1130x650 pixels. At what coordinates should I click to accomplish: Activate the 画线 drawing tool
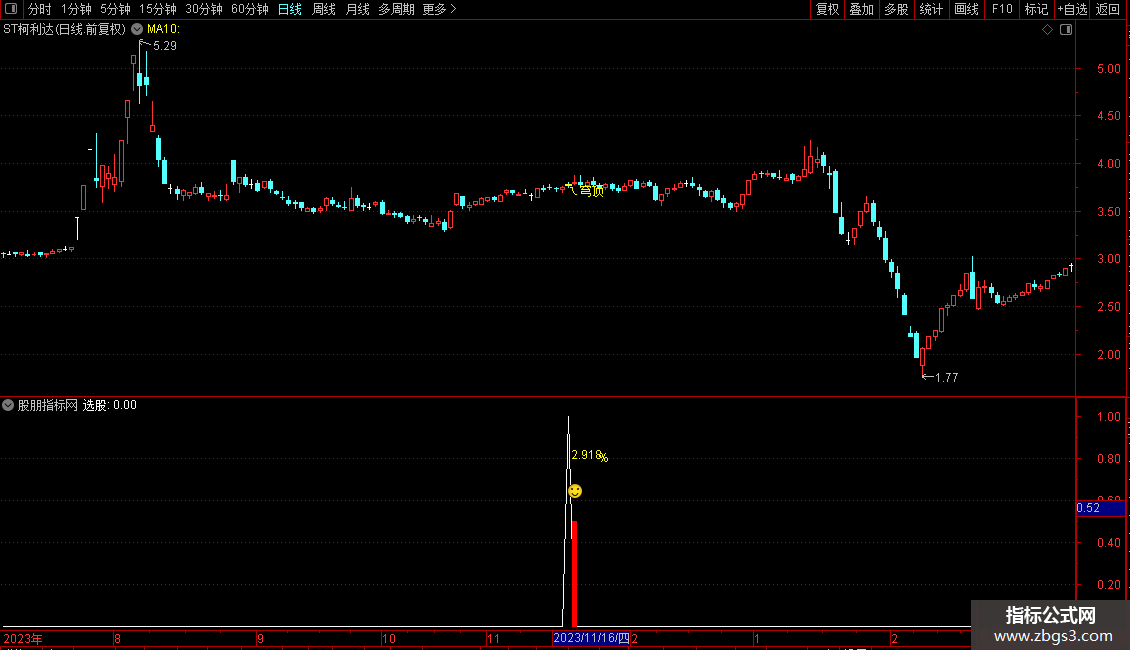tap(966, 9)
